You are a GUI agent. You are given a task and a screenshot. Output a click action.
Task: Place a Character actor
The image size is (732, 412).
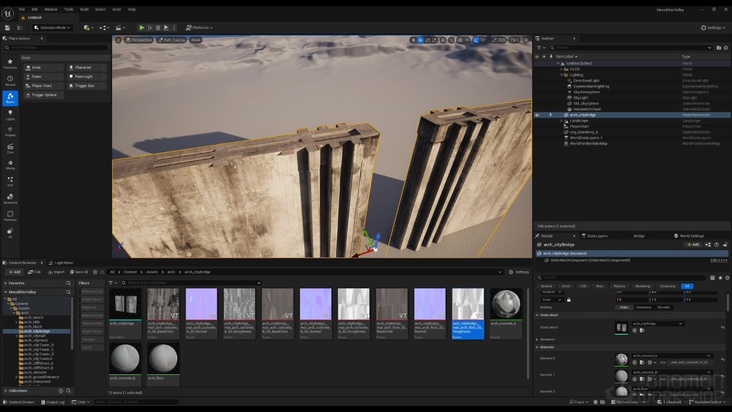tap(86, 67)
